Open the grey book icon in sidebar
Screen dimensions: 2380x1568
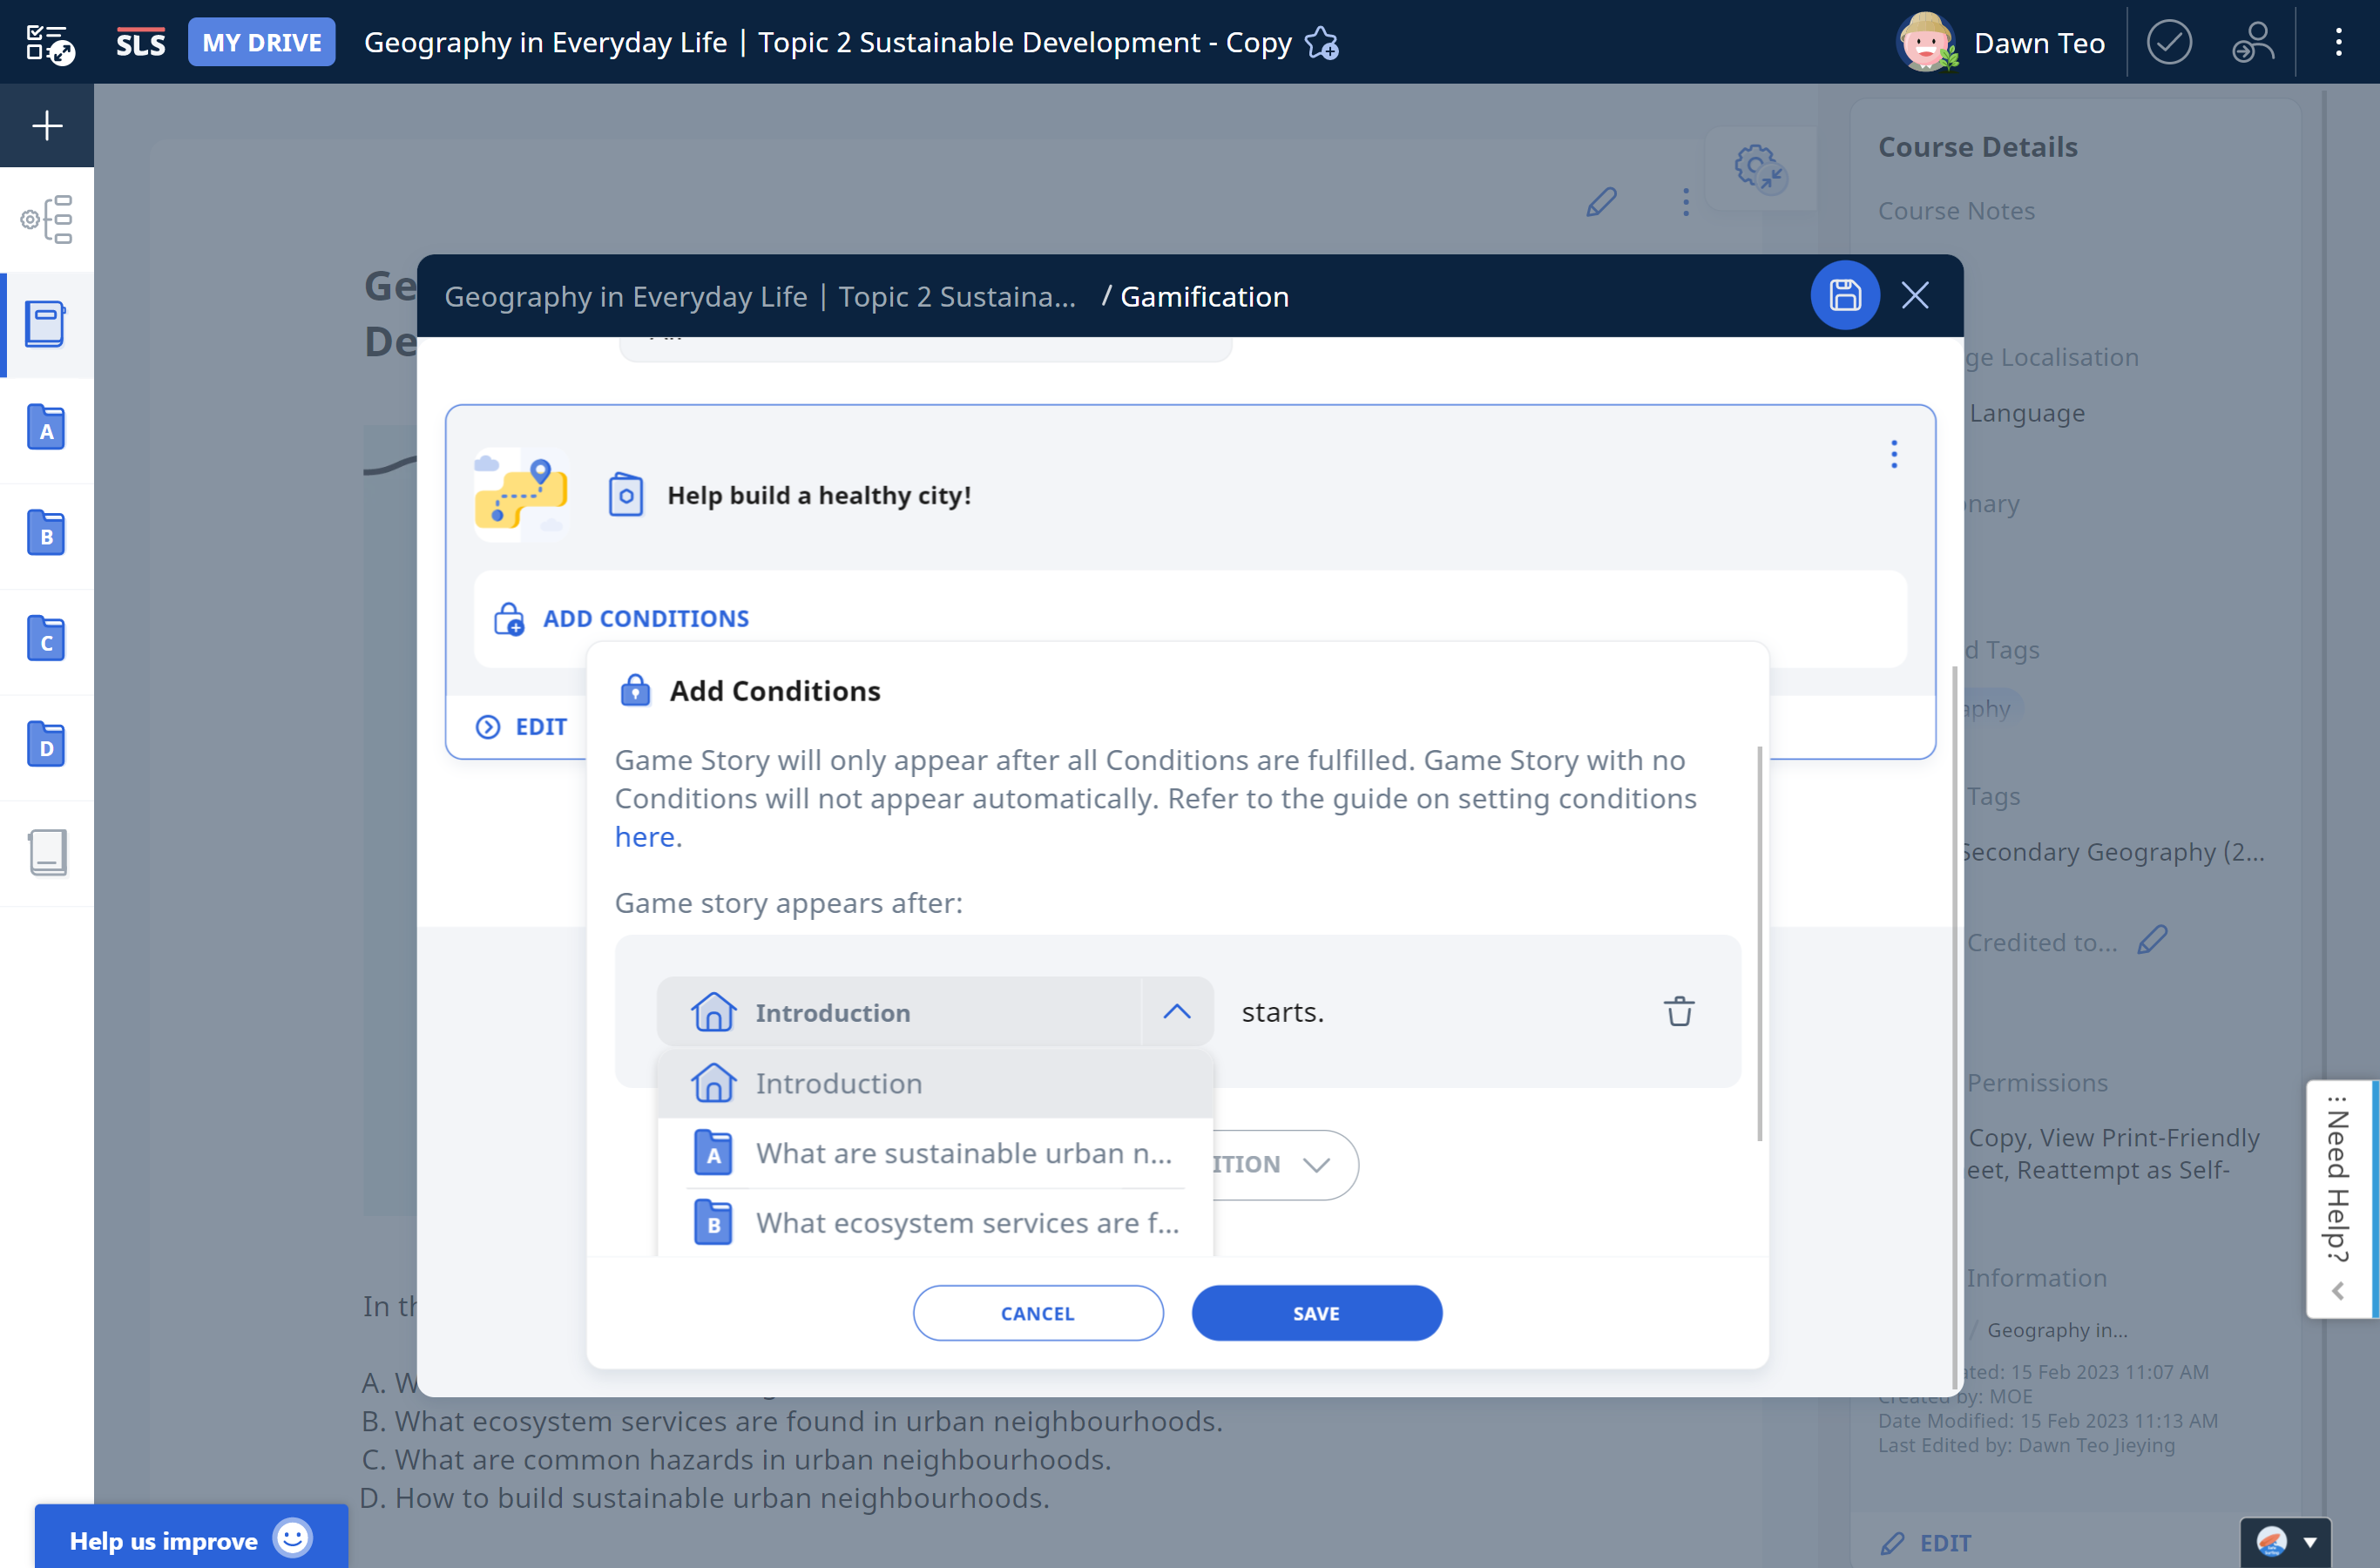47,852
